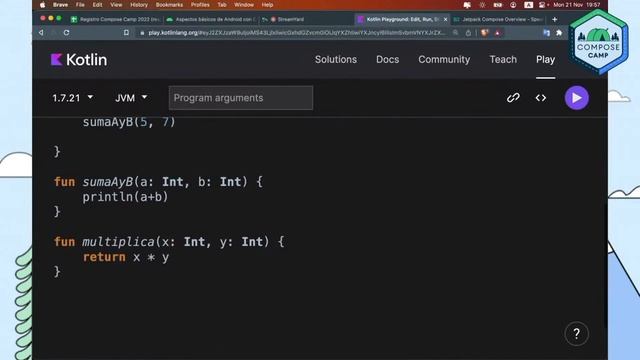Open the keyboard input source menu

[529, 5]
